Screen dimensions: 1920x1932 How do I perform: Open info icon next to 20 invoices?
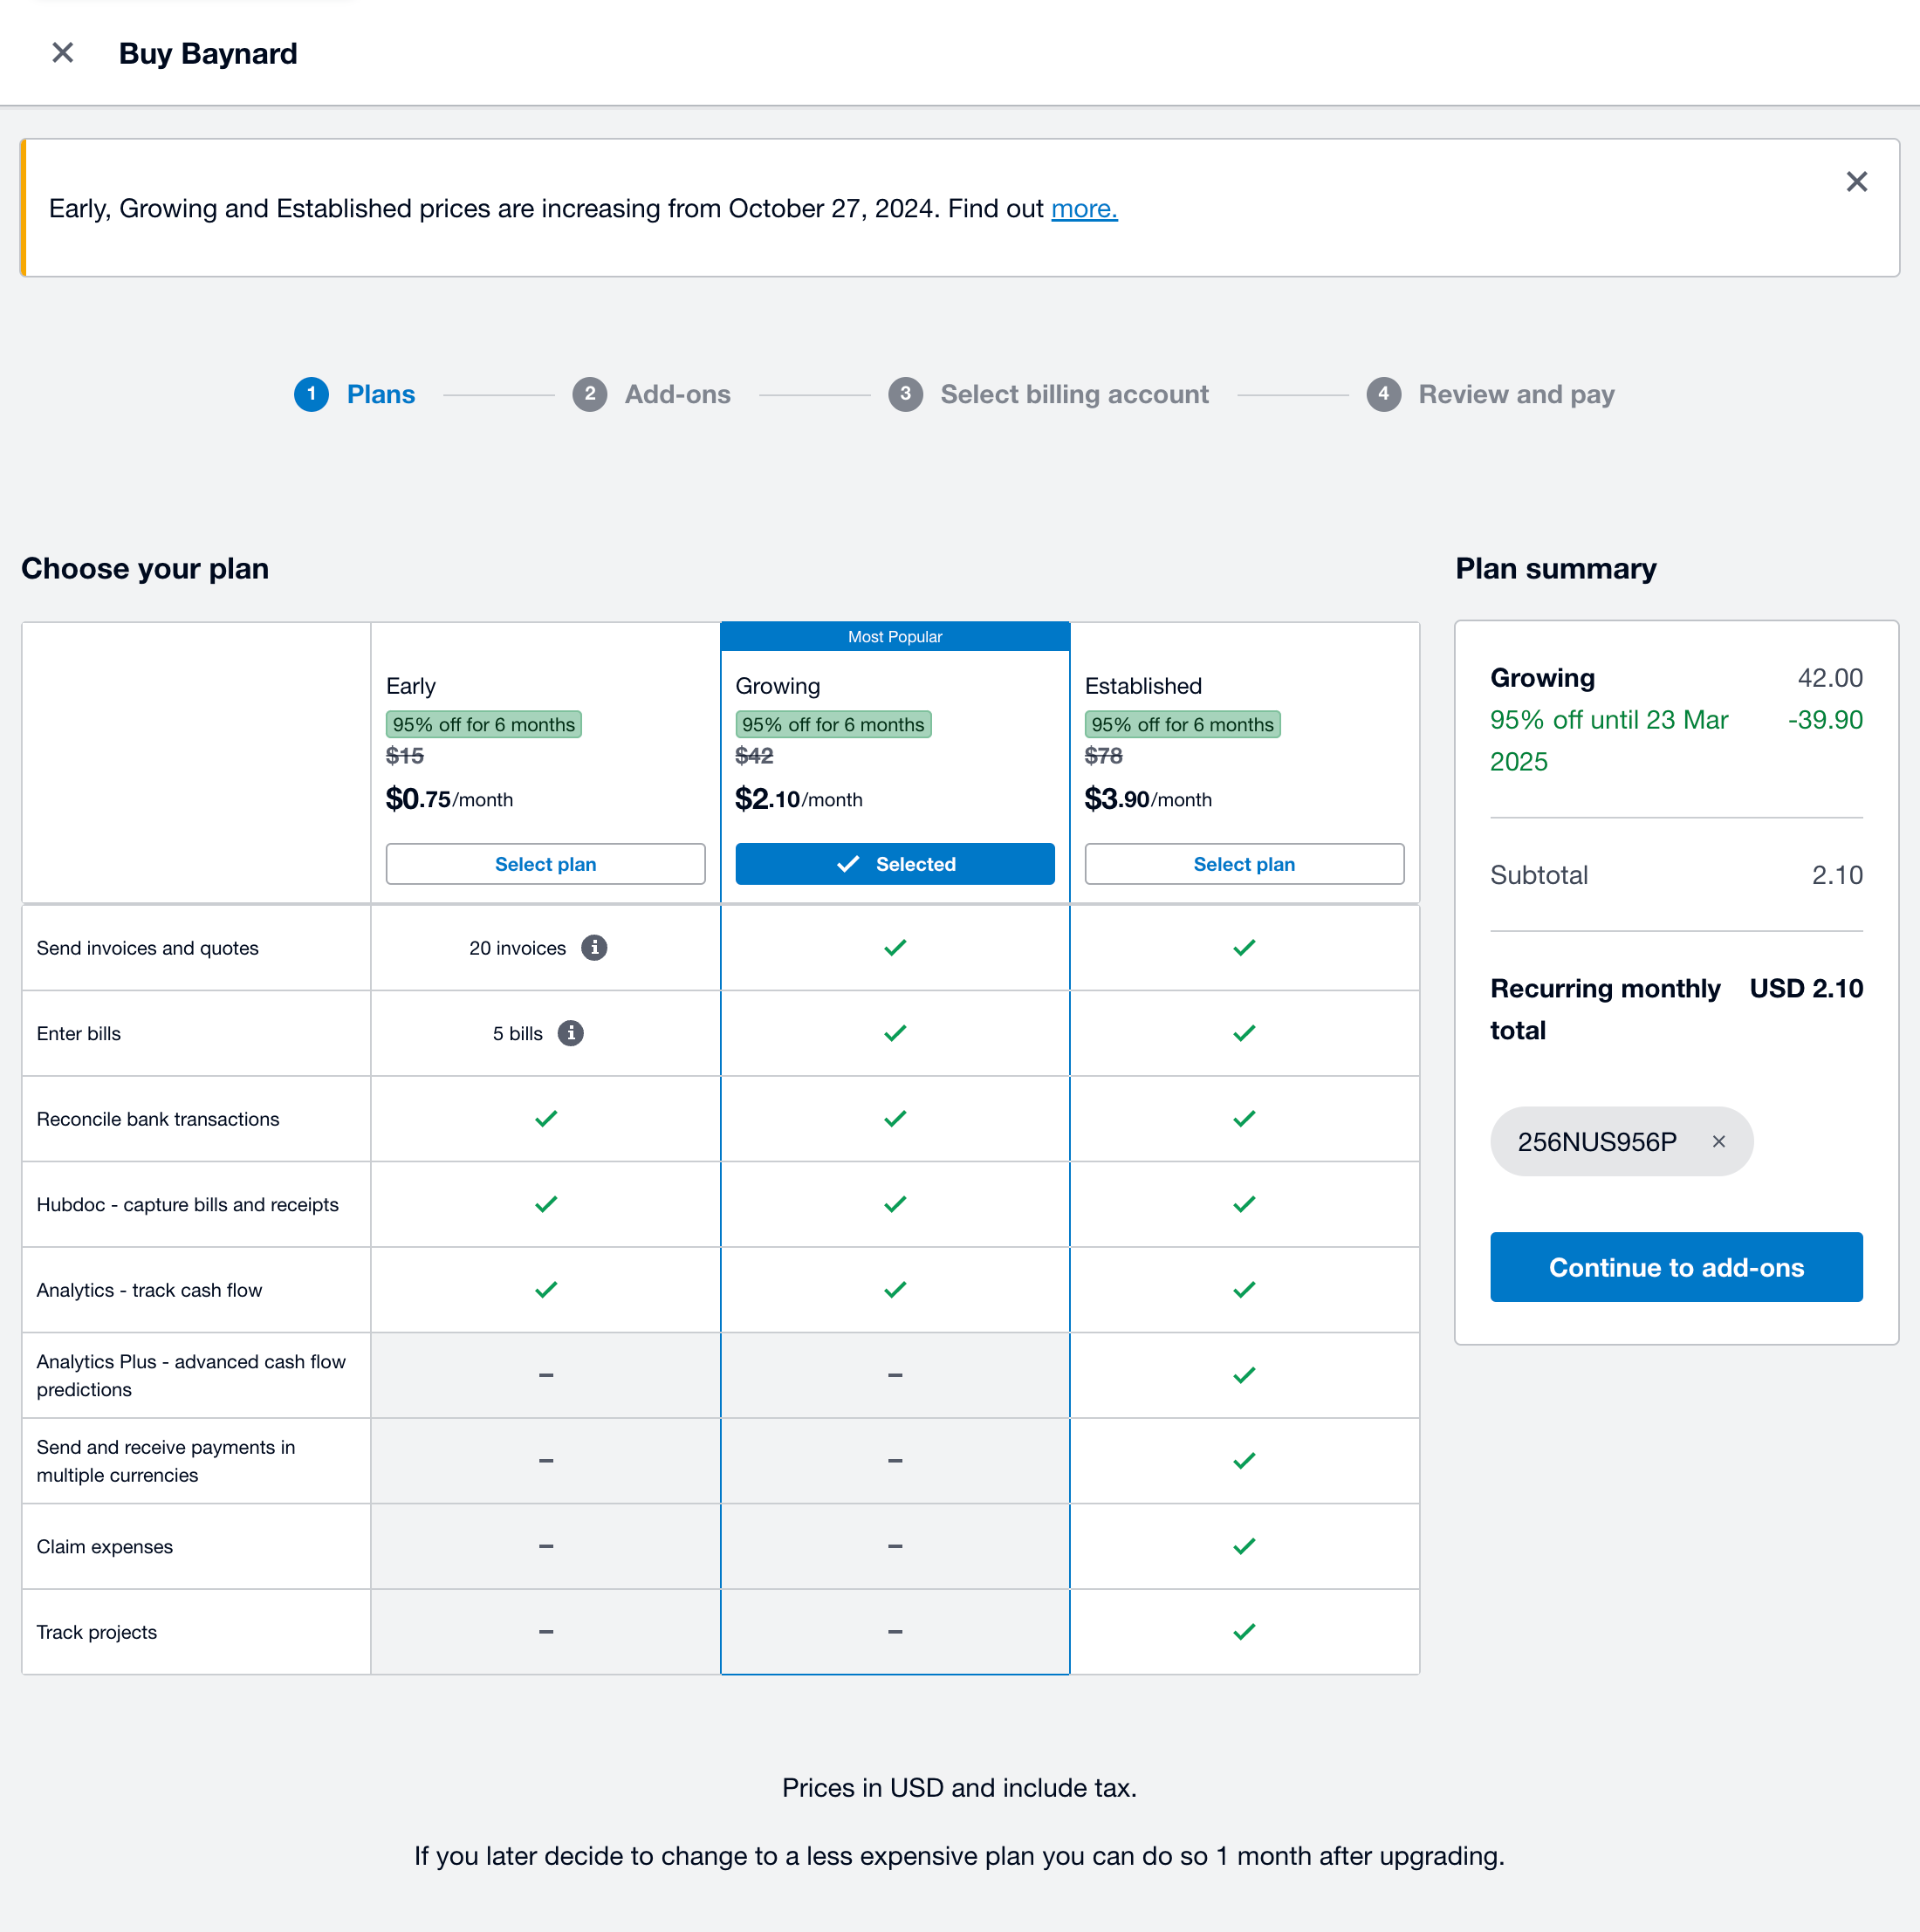(x=594, y=948)
